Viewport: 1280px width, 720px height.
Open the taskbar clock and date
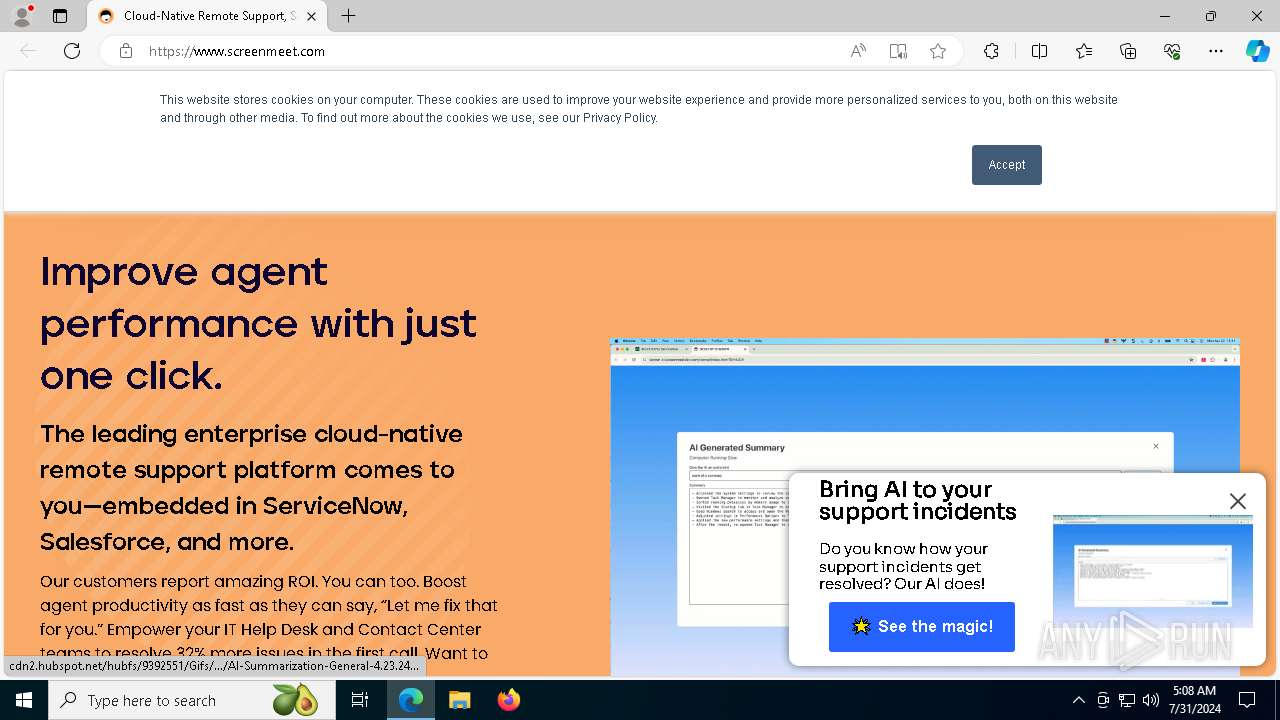click(1193, 700)
